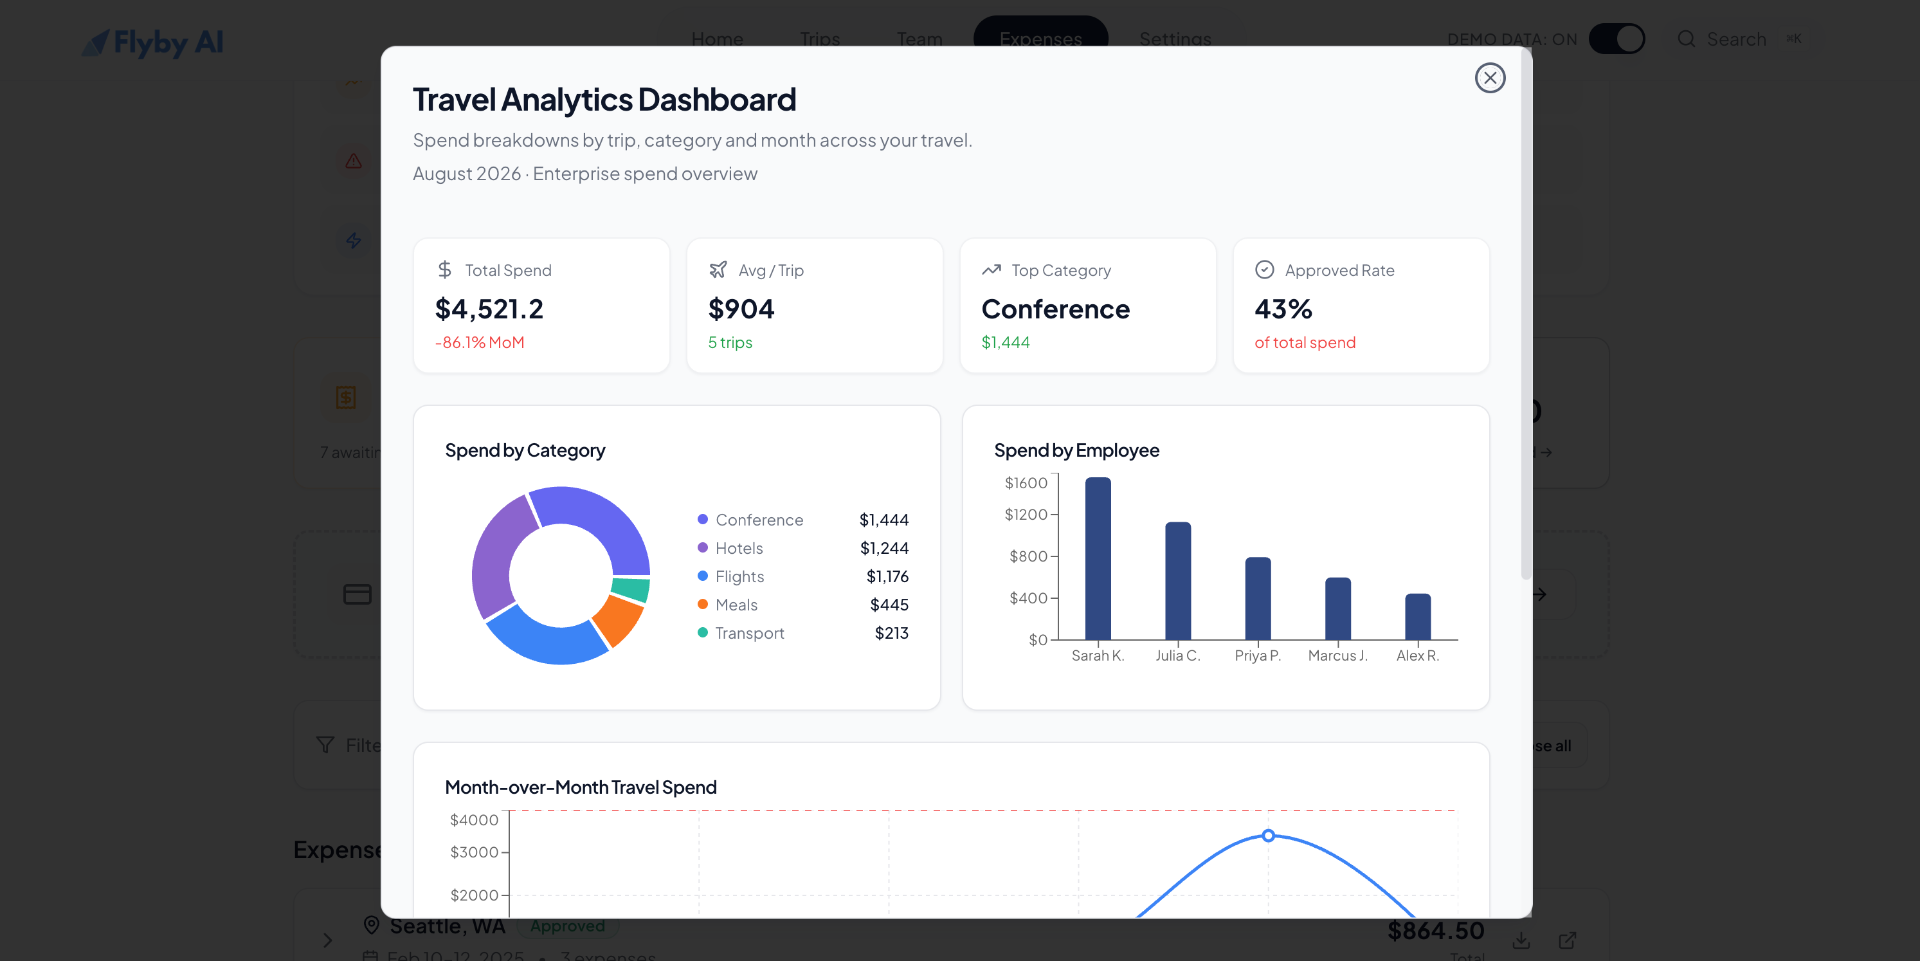The width and height of the screenshot is (1920, 961).
Task: Click the -86.1% MoM text
Action: click(x=480, y=342)
